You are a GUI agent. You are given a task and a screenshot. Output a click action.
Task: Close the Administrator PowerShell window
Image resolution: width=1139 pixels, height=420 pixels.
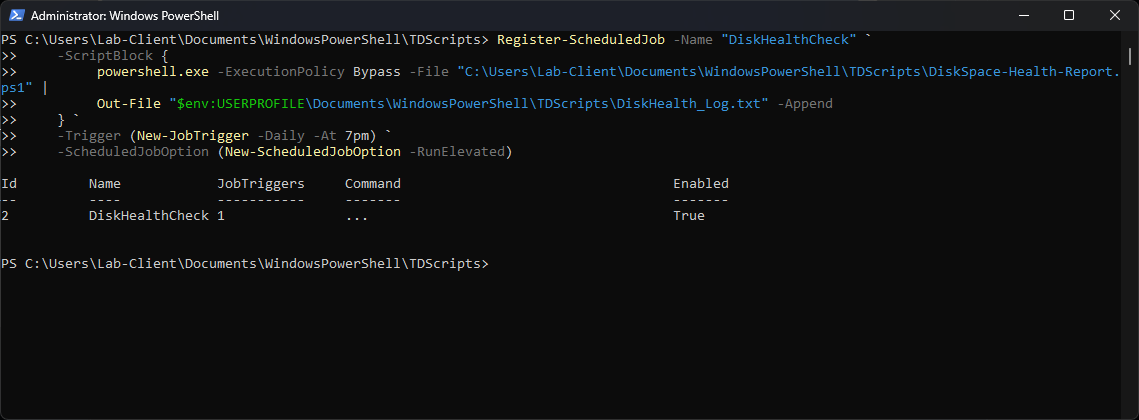1115,15
